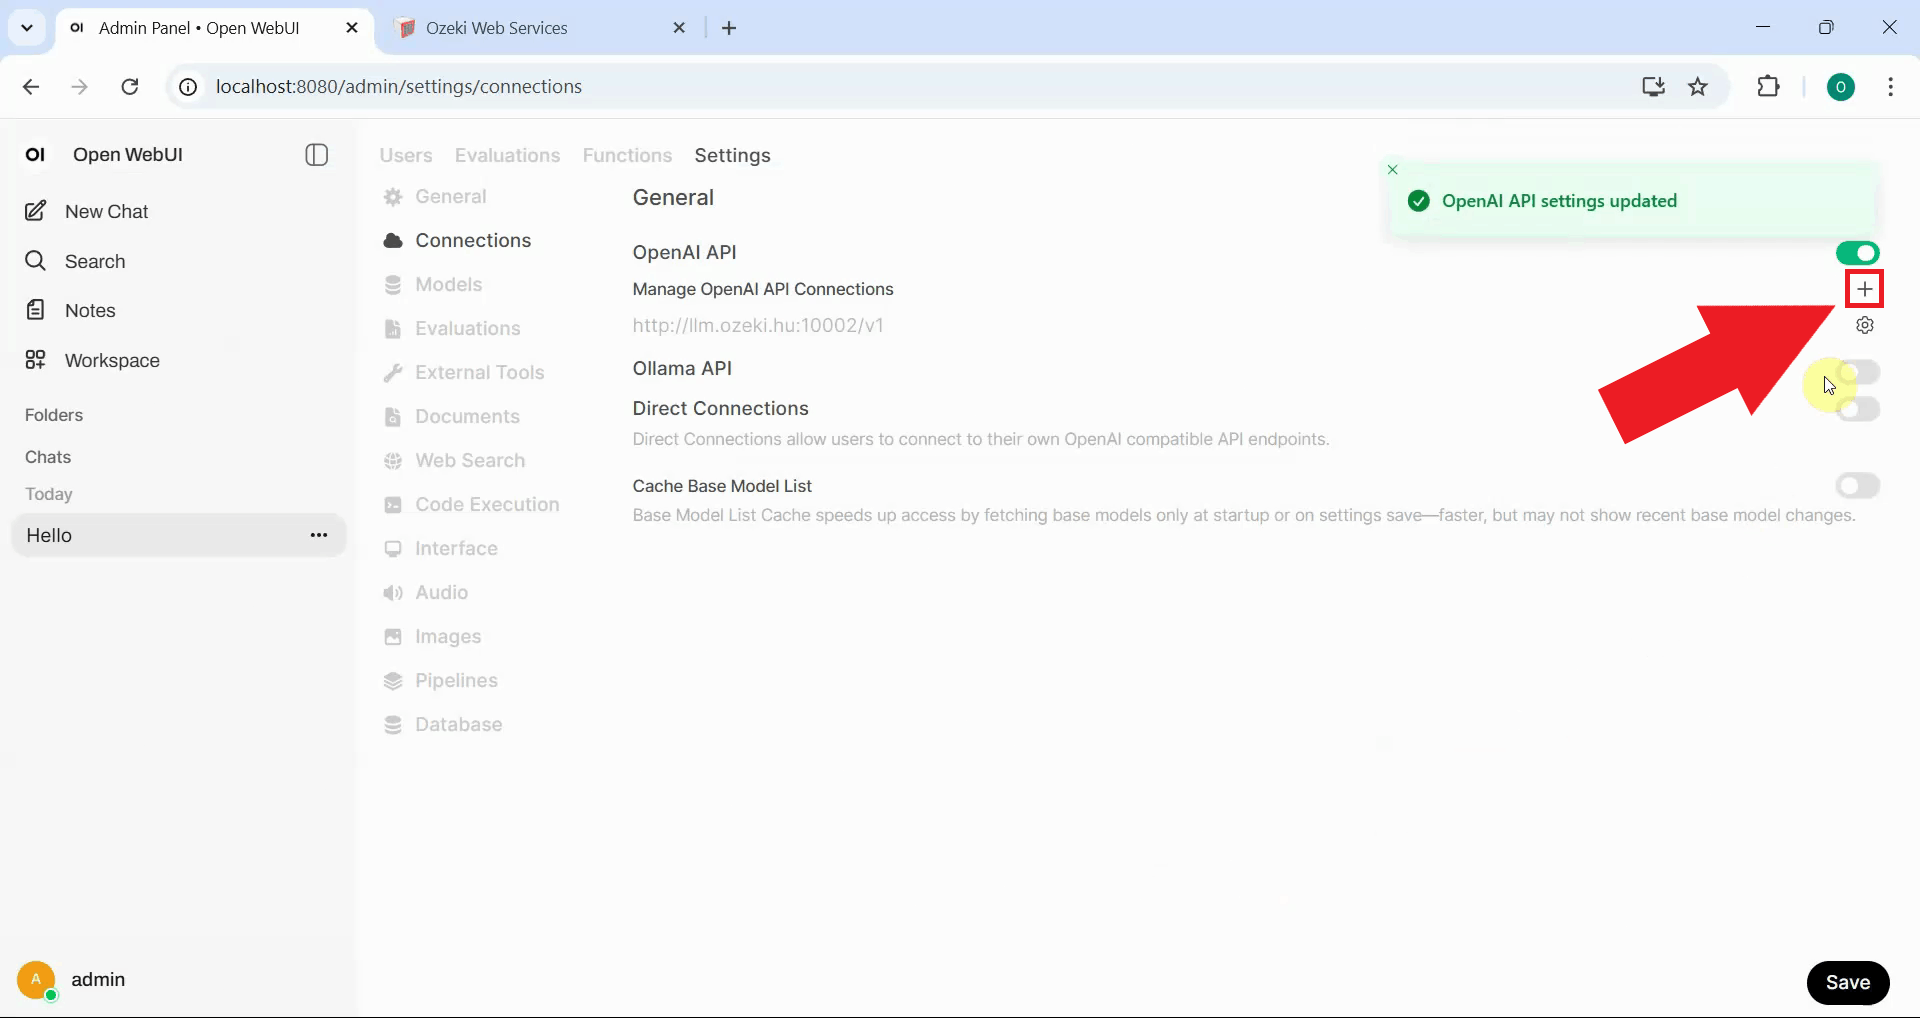Click the address bar URL field
The width and height of the screenshot is (1920, 1018).
coord(398,86)
